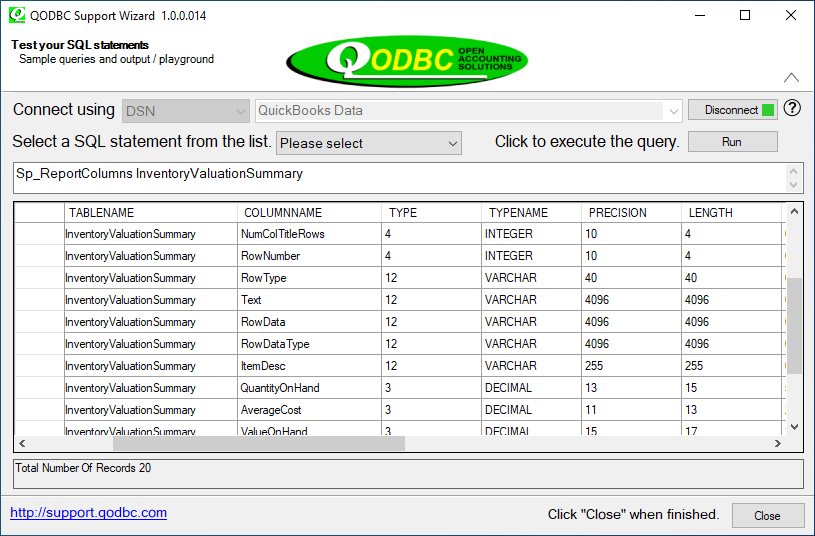Screen dimensions: 815x536
Task: Click the LENGTH column header
Action: [x=731, y=213]
